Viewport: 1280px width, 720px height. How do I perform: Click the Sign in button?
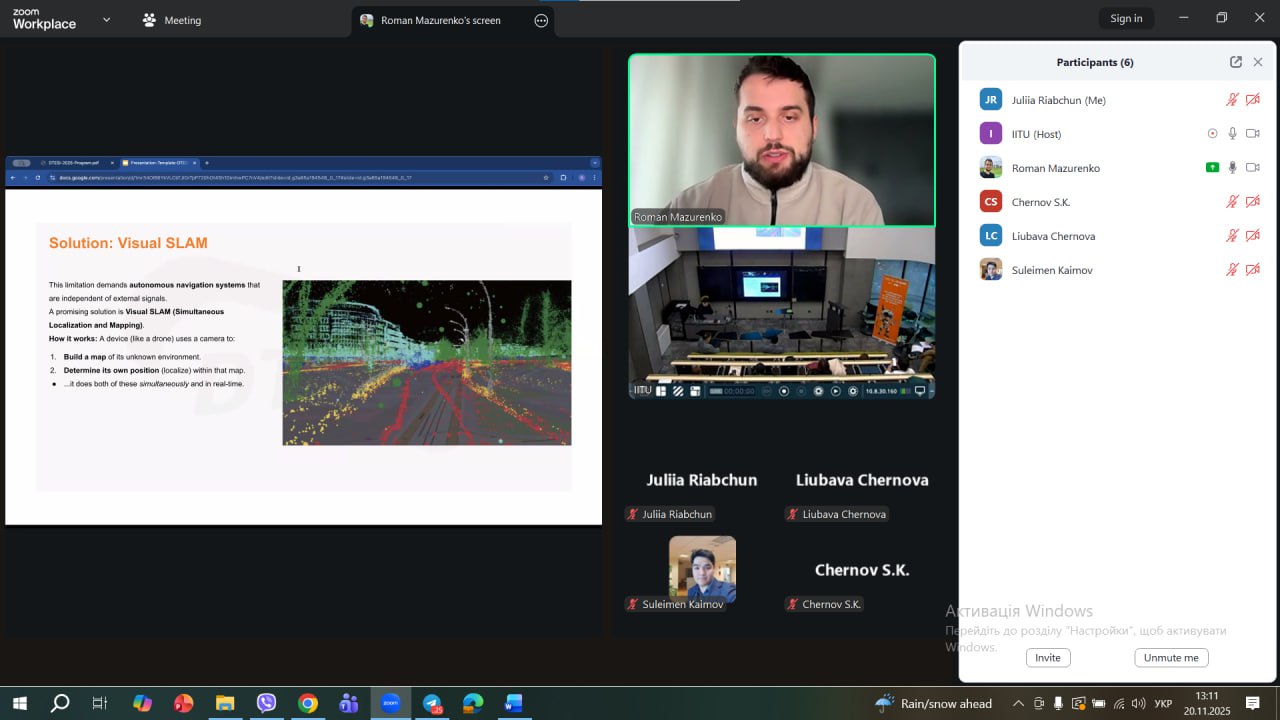coord(1126,18)
